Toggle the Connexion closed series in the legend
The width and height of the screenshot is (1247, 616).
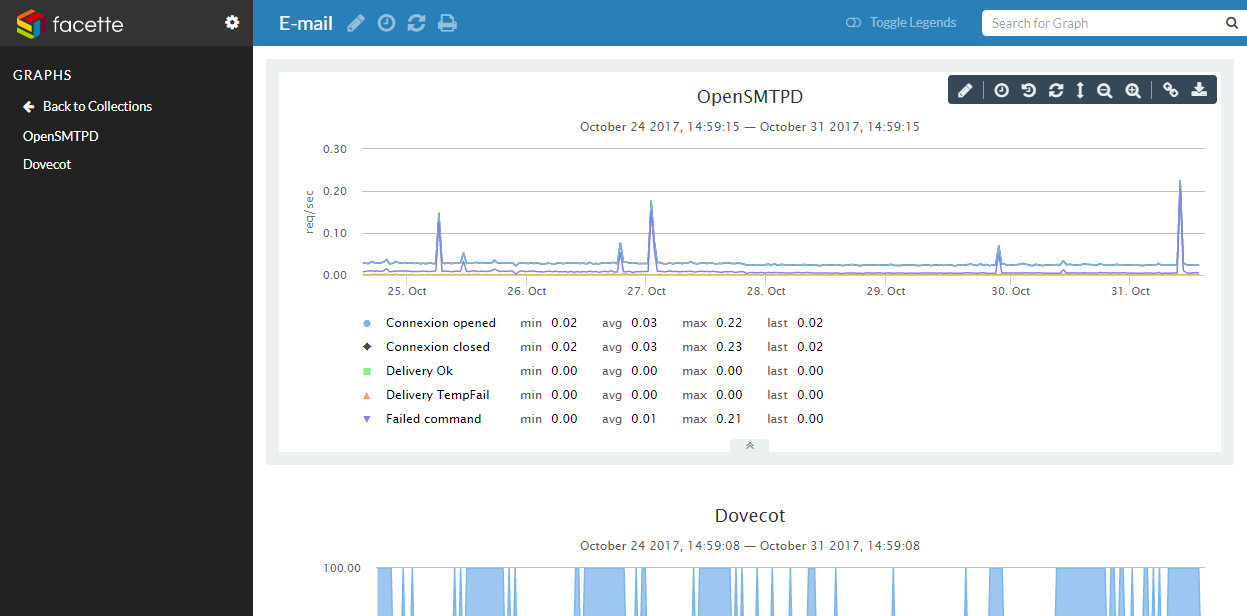438,347
